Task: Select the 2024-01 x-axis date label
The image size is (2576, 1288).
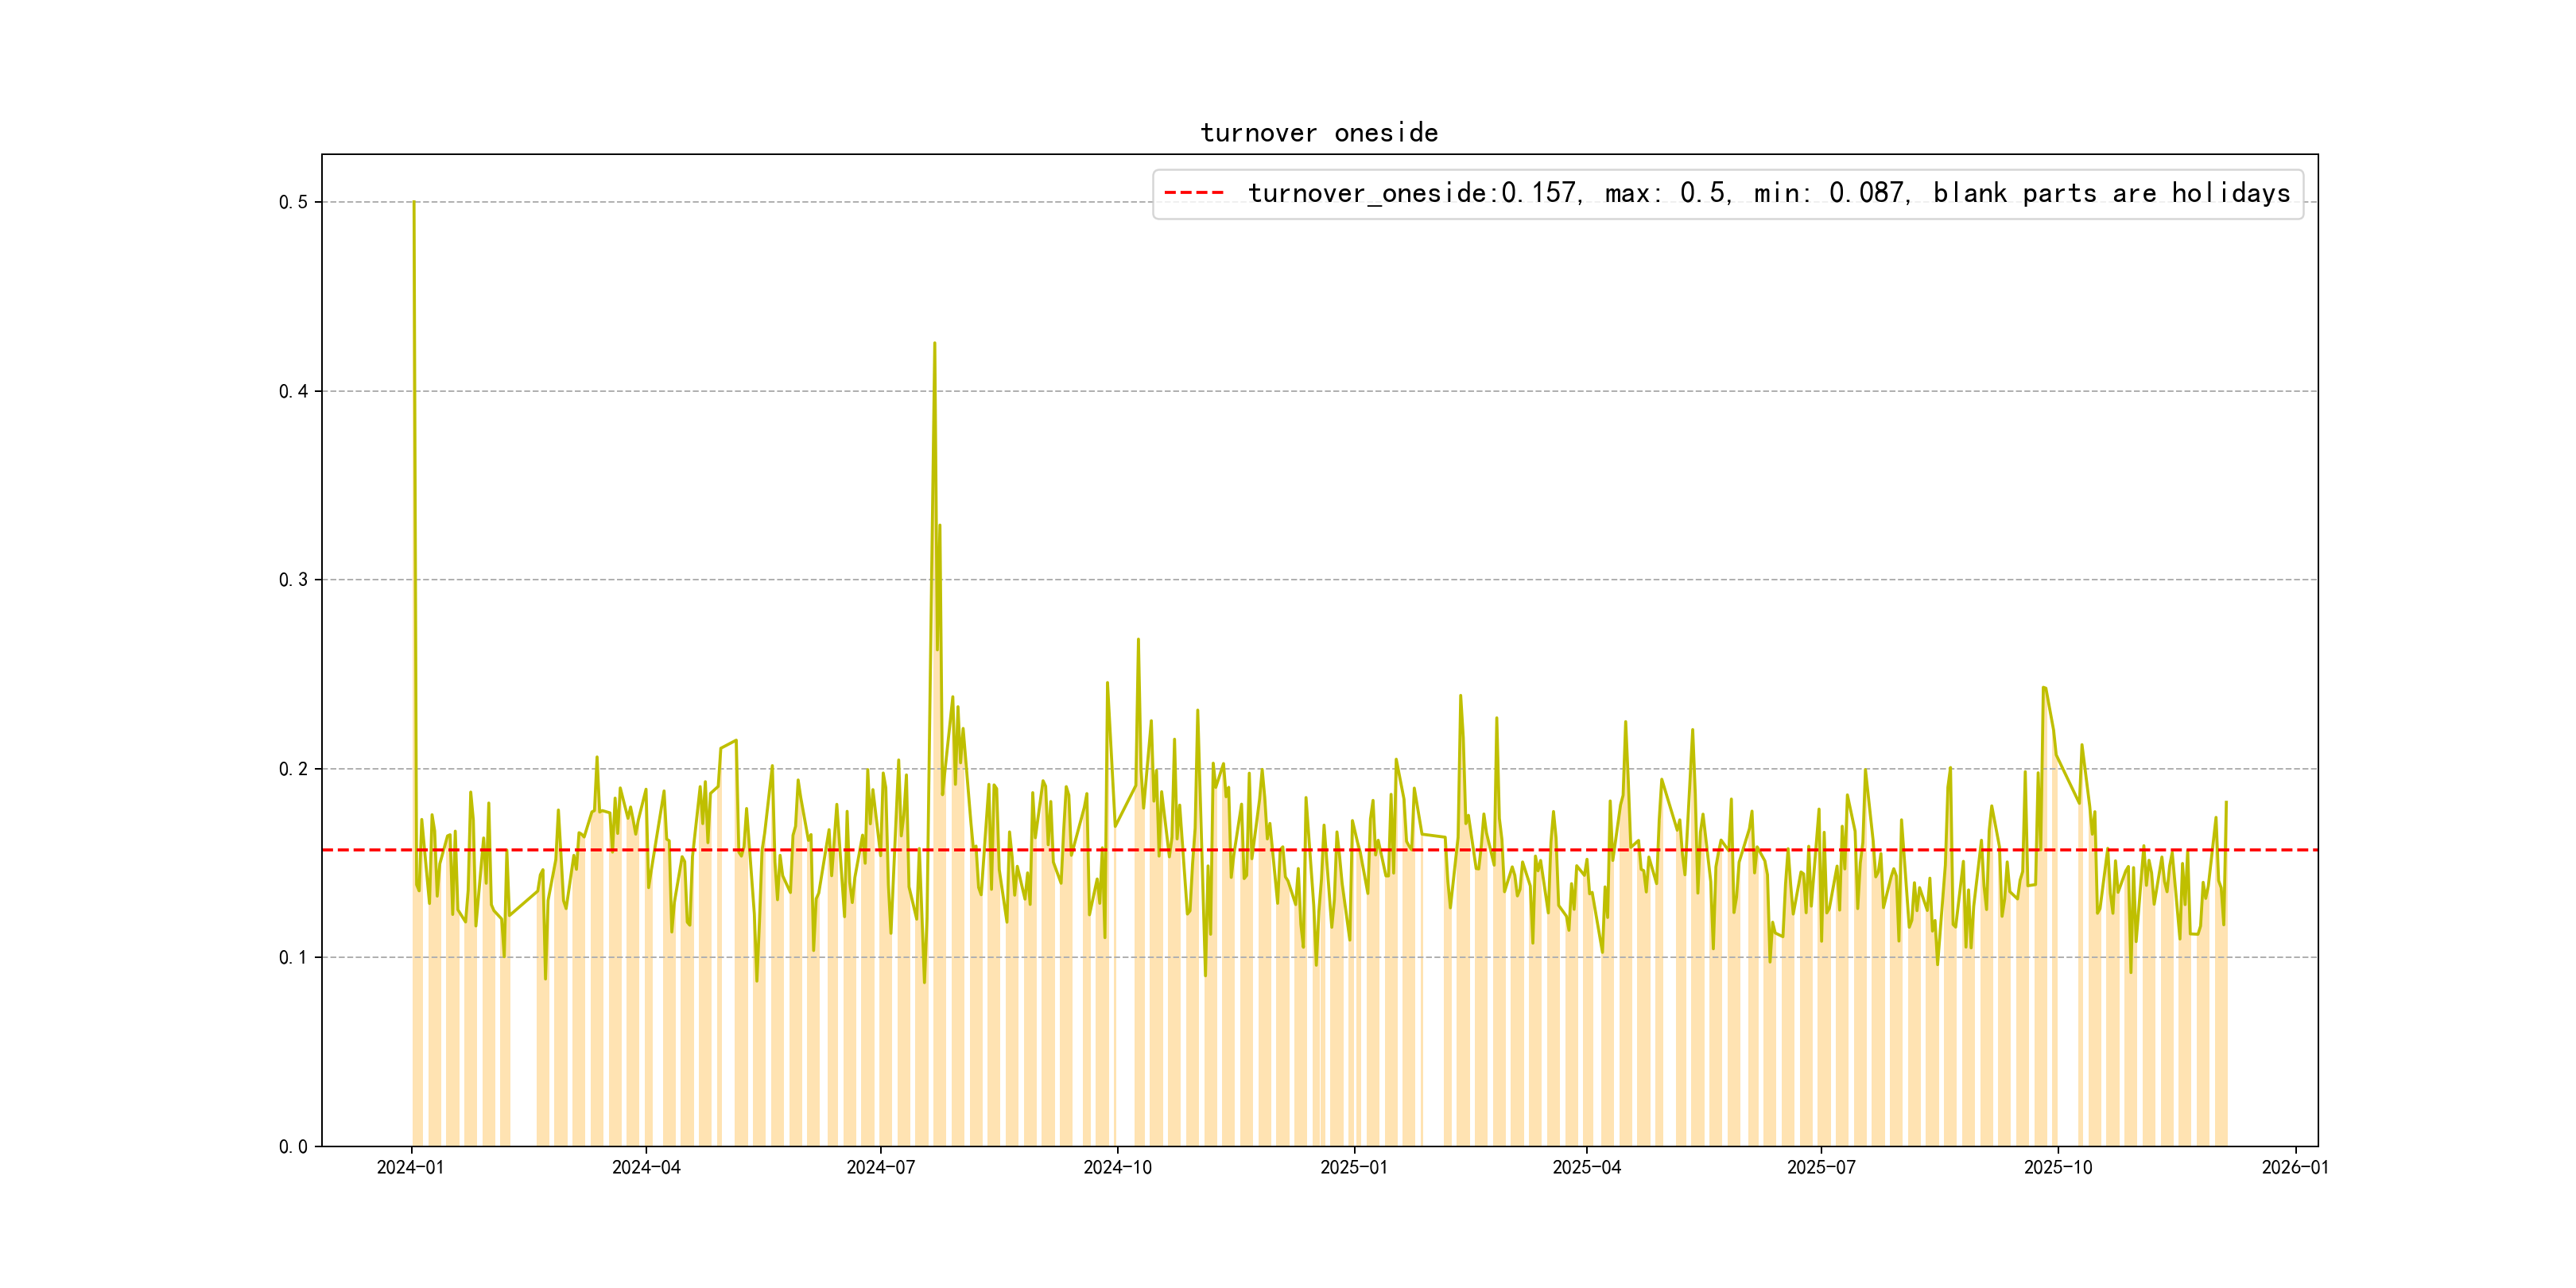Action: pos(410,1168)
